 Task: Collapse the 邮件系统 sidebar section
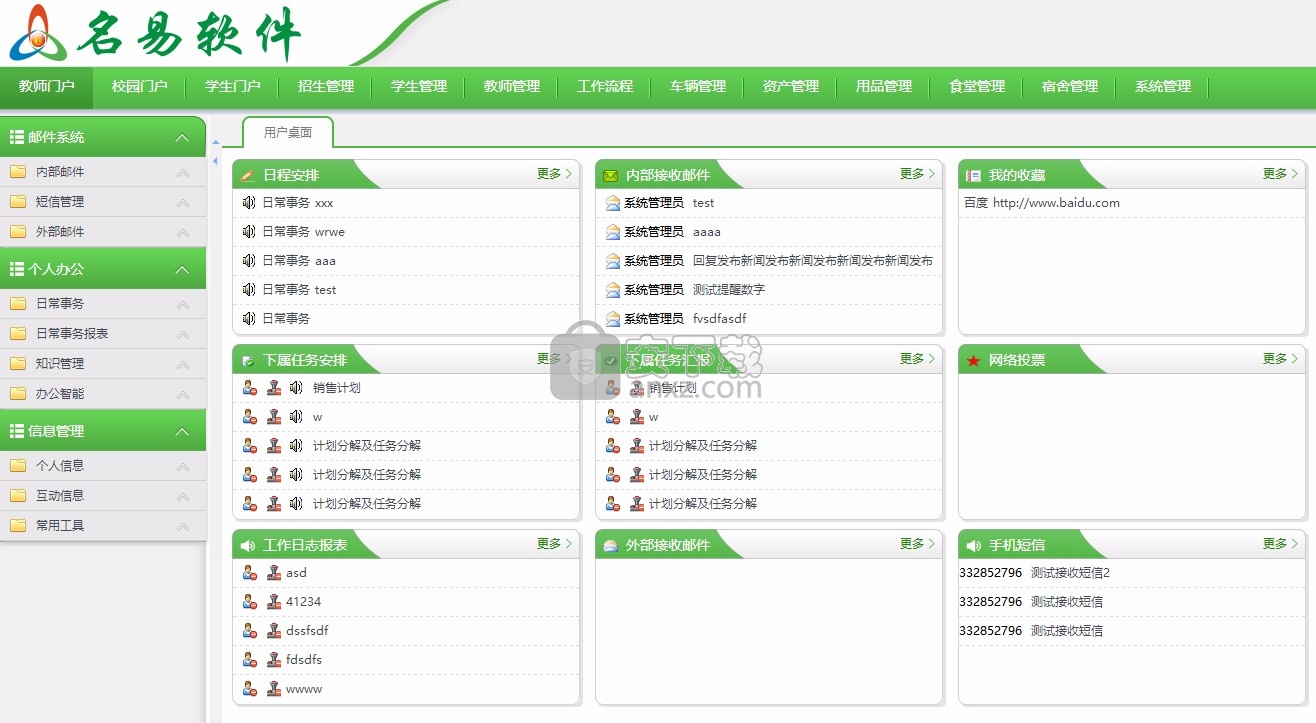182,137
